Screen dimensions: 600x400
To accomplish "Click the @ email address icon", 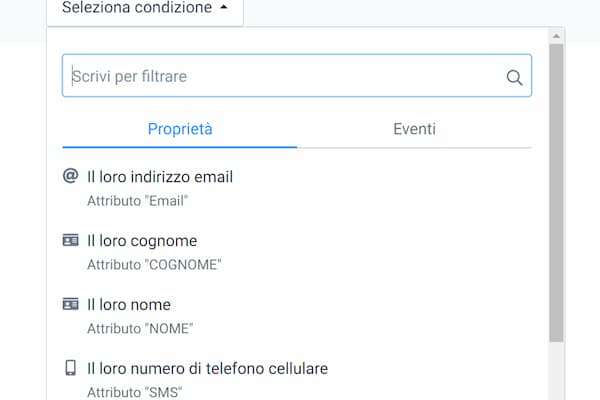I will point(70,176).
